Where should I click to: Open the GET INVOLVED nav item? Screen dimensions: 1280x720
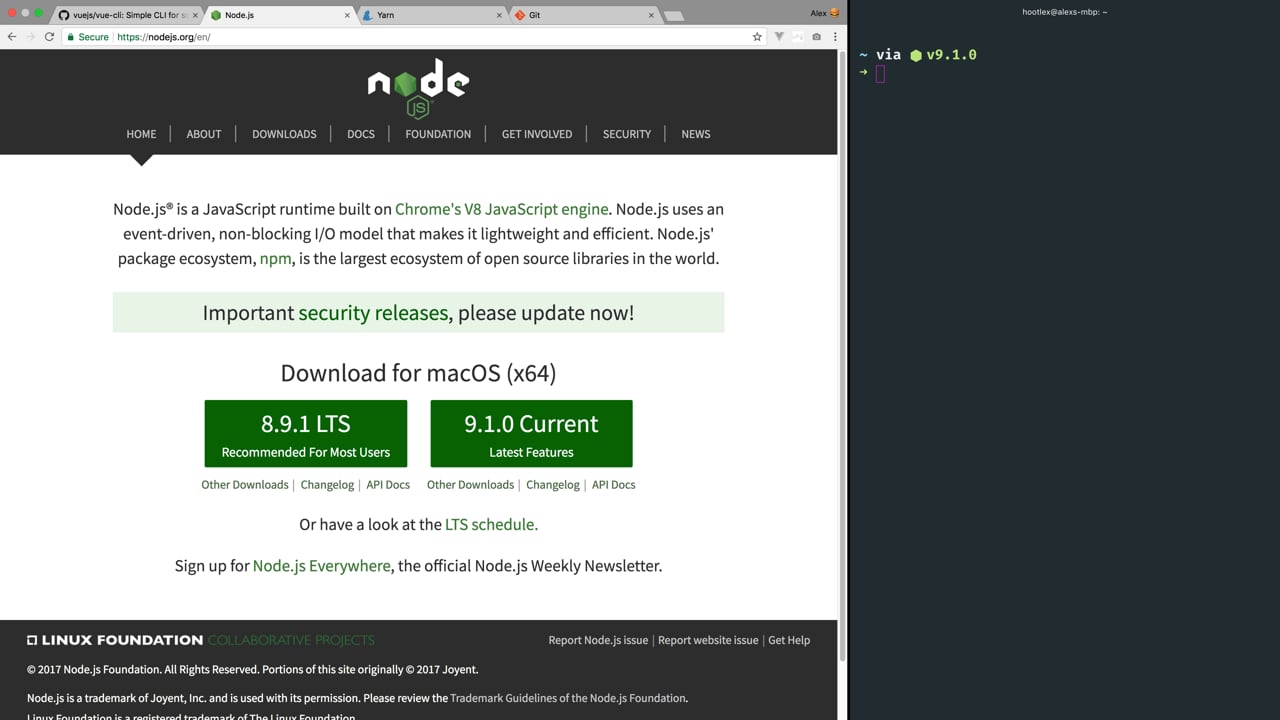tap(537, 134)
